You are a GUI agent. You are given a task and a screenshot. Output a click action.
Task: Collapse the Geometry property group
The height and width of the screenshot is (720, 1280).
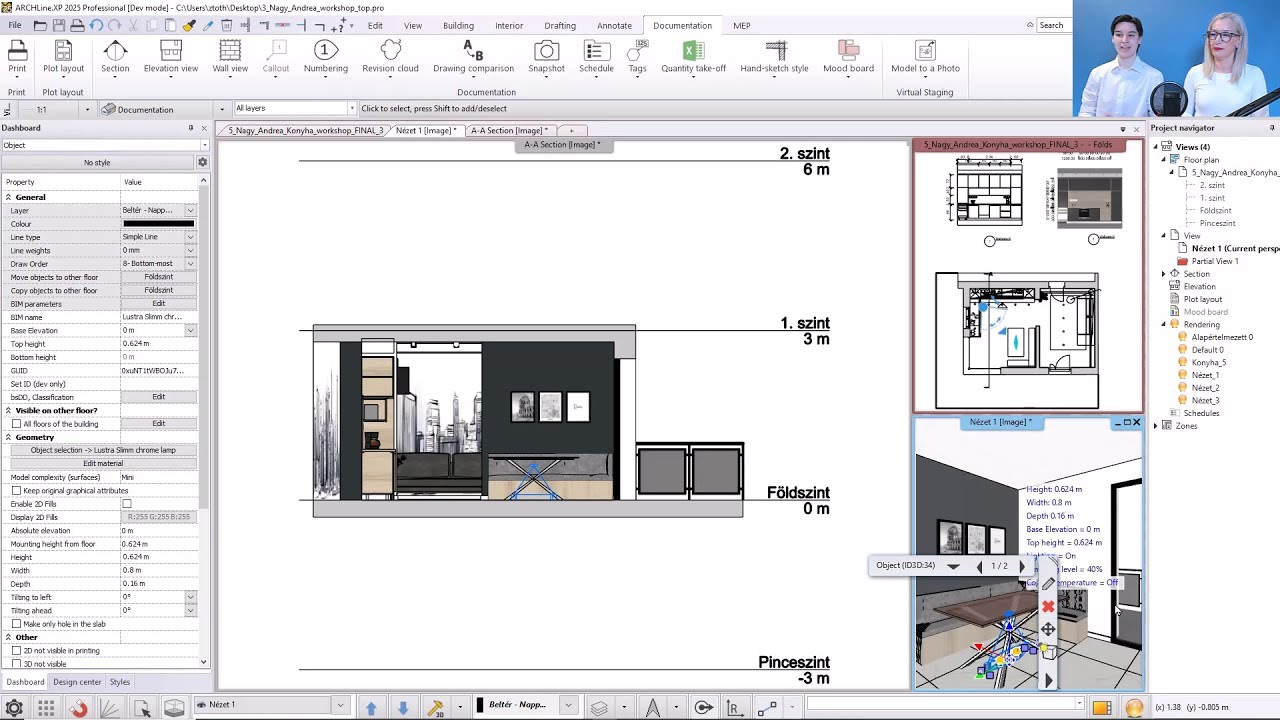pos(8,437)
